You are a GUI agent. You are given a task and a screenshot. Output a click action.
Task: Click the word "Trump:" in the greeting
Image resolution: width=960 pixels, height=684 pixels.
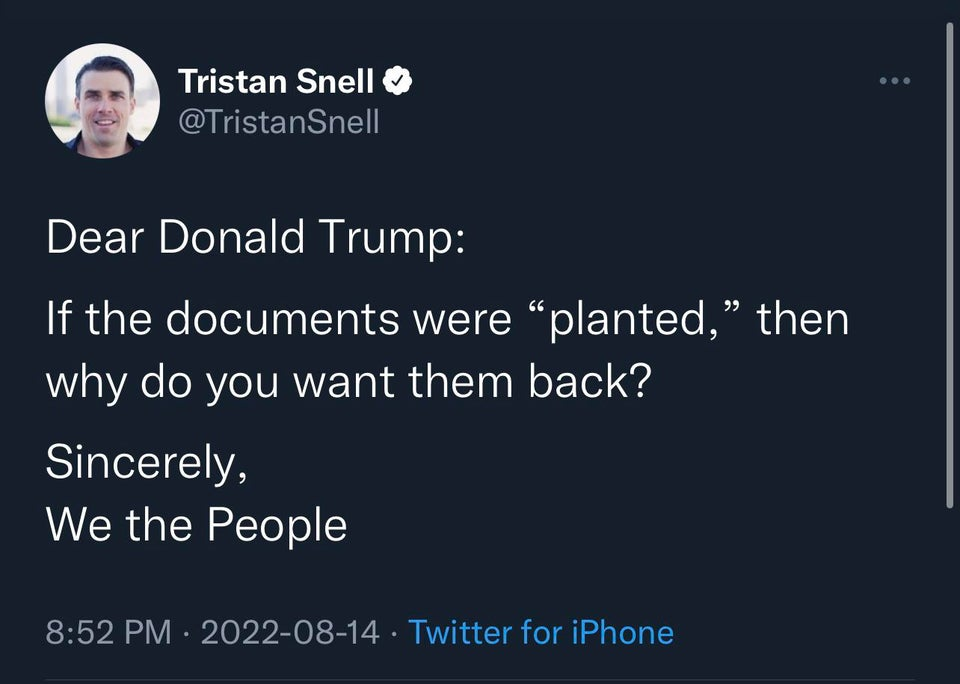click(x=392, y=238)
